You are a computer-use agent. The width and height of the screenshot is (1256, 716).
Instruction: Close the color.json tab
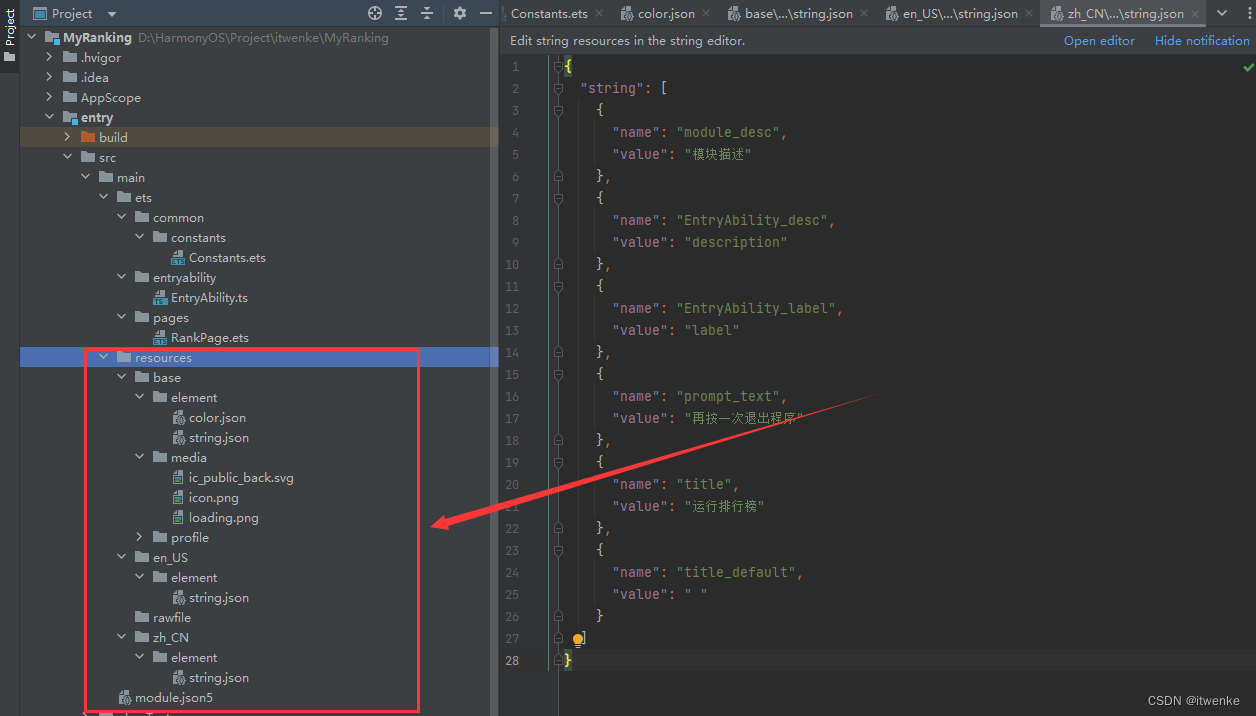[706, 13]
